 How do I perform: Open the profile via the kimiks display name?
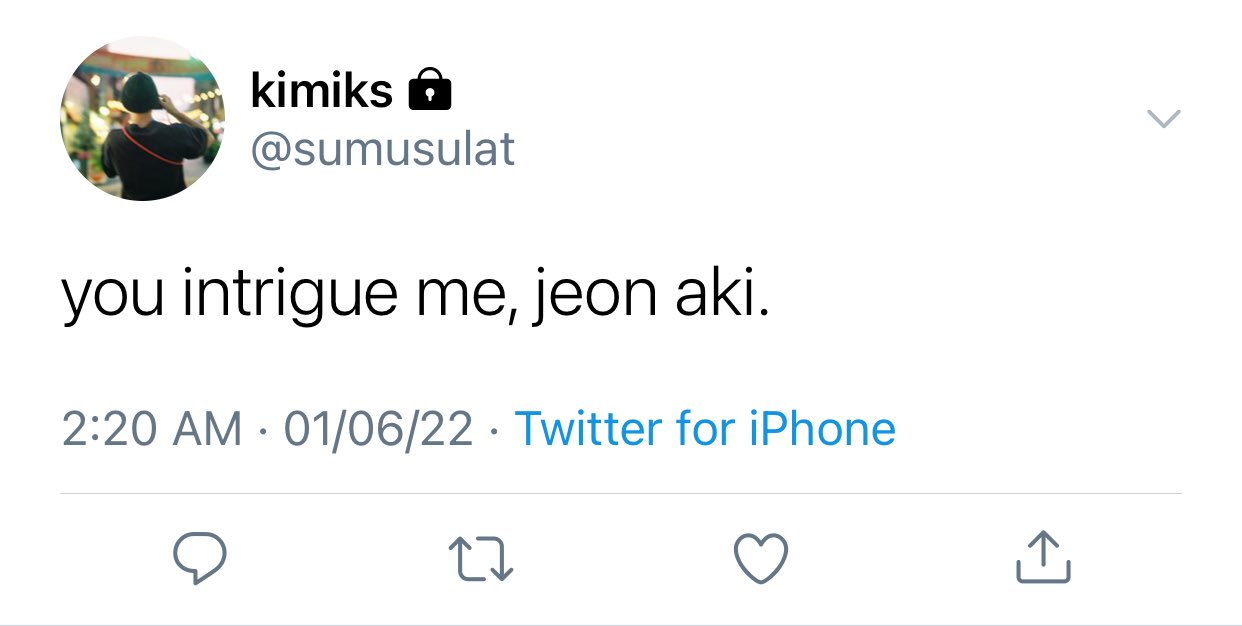tap(321, 91)
